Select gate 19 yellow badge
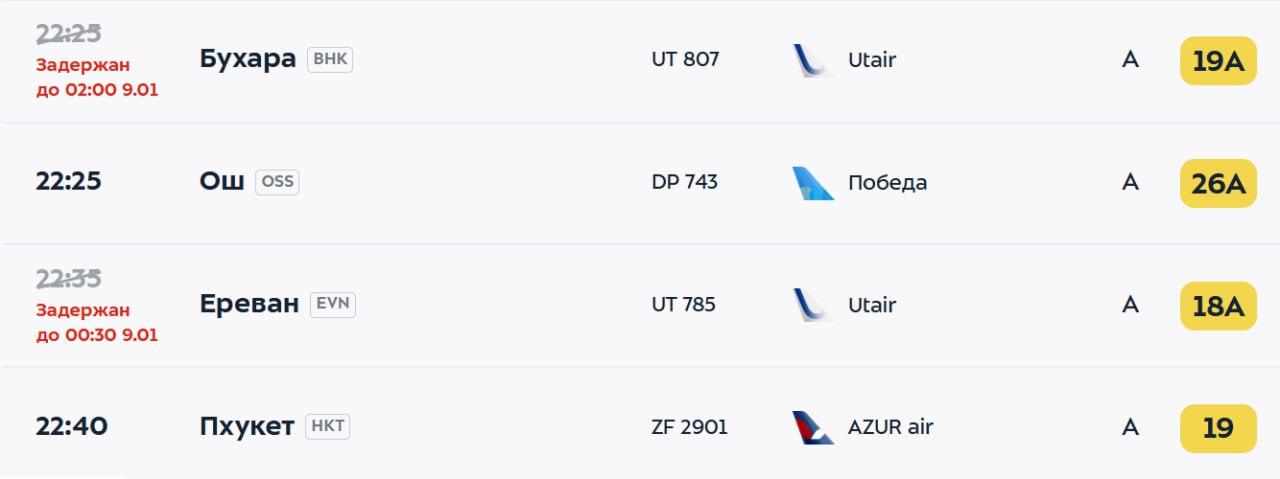1280x479 pixels. pyautogui.click(x=1218, y=428)
